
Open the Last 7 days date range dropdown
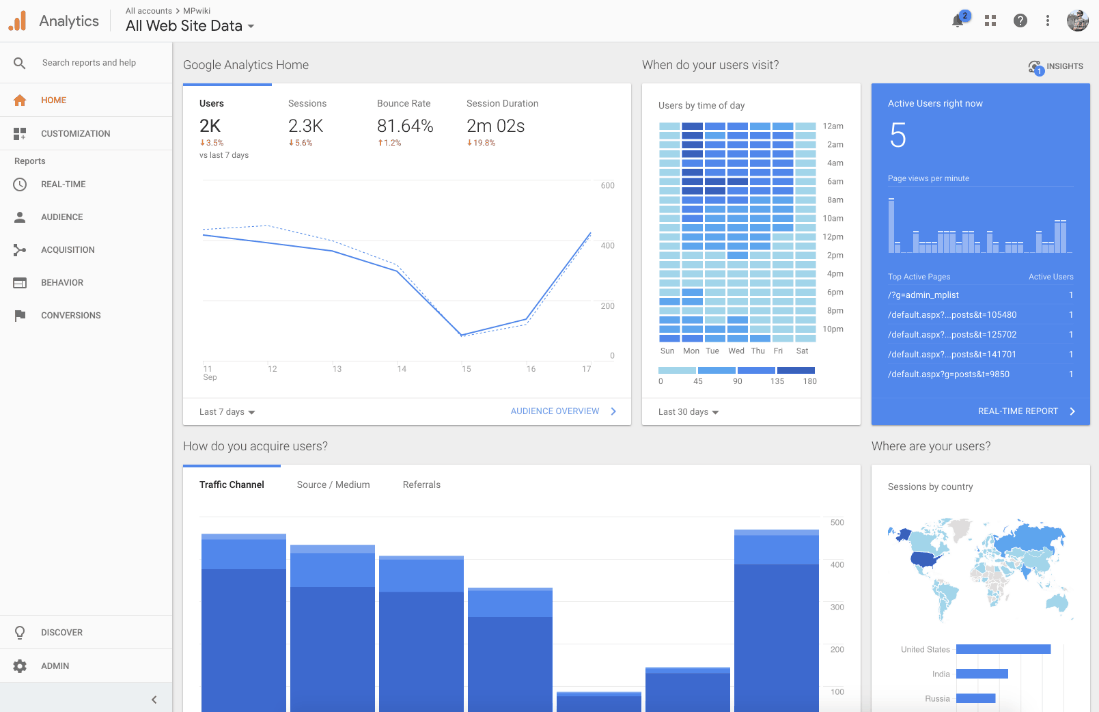(227, 412)
